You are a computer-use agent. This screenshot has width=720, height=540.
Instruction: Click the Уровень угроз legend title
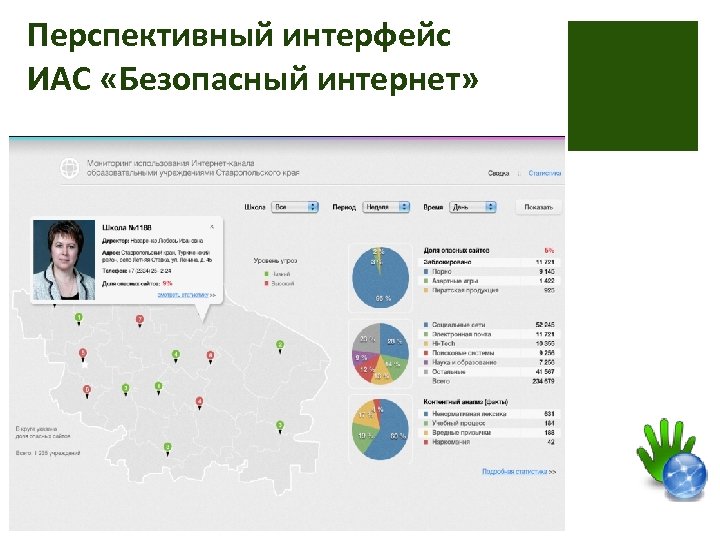tap(275, 261)
